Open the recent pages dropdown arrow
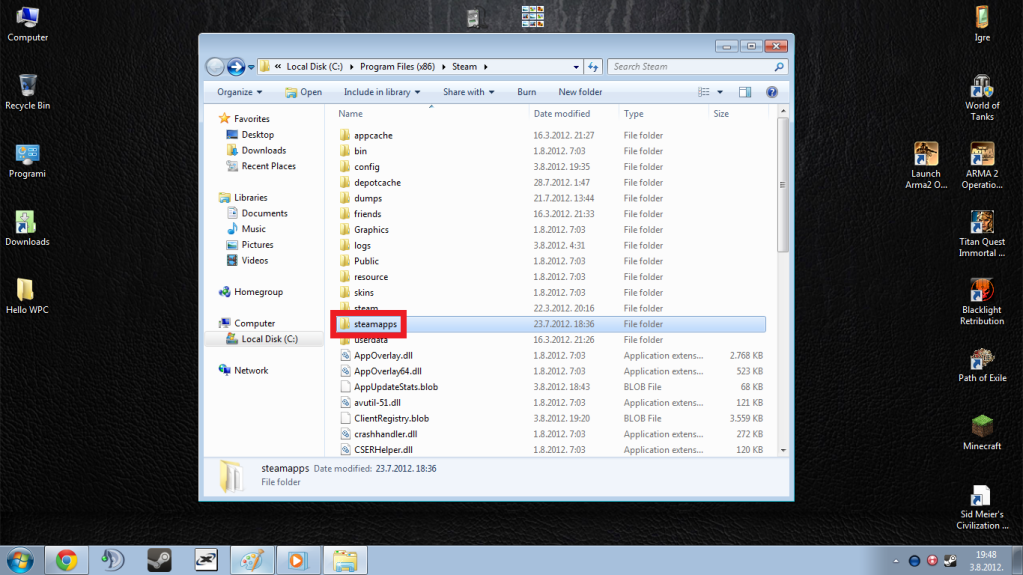 click(x=251, y=67)
